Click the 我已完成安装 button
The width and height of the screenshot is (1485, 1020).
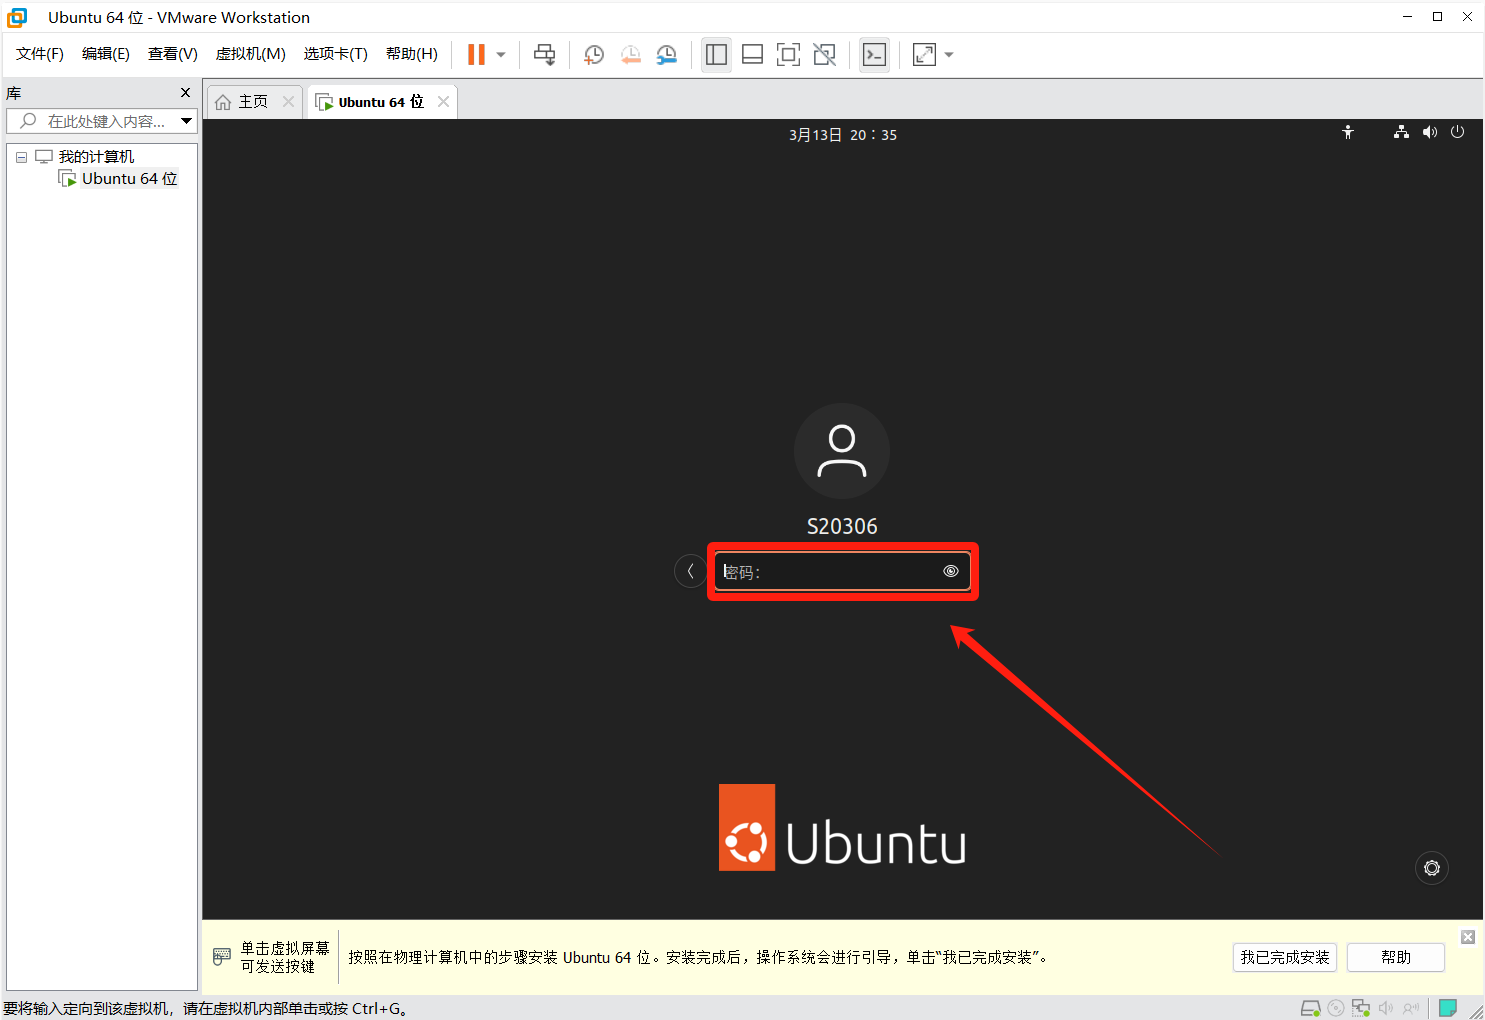(1284, 957)
